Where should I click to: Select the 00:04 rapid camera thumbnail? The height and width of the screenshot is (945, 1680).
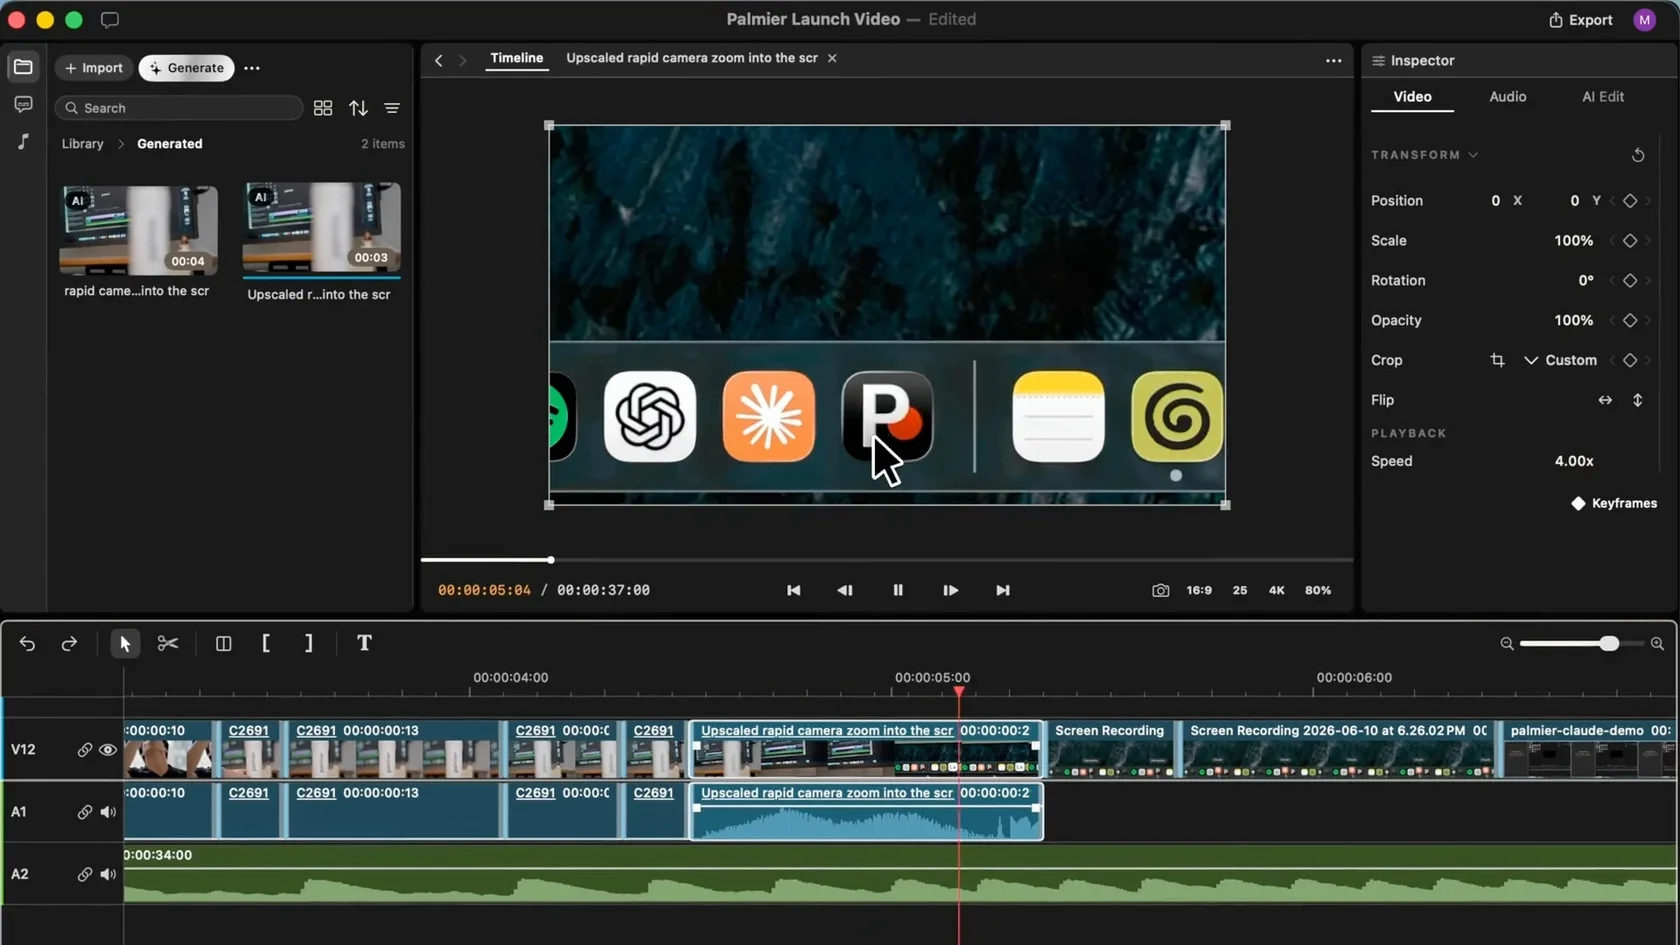138,230
